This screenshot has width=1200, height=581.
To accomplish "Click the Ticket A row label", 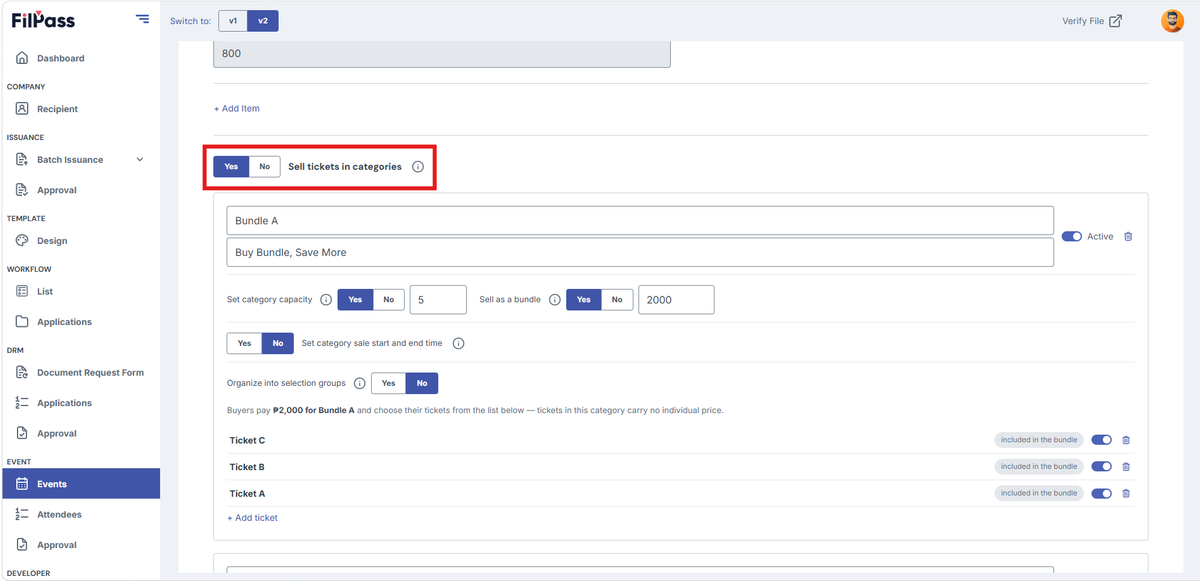I will pos(247,493).
